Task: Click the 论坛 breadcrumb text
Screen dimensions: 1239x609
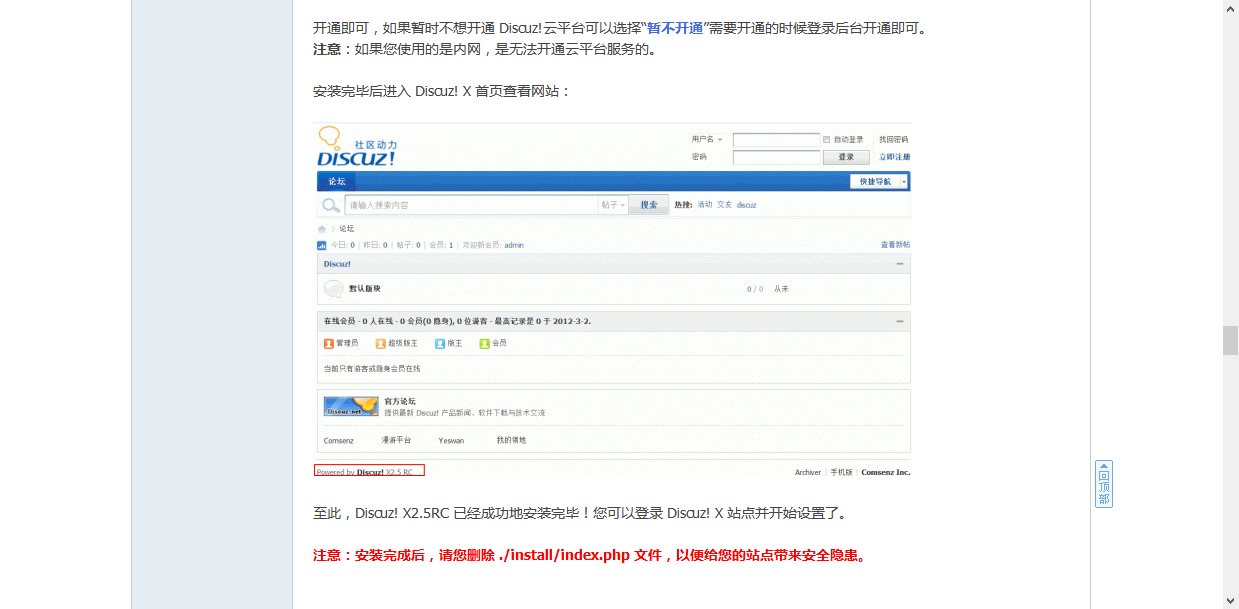Action: point(346,228)
